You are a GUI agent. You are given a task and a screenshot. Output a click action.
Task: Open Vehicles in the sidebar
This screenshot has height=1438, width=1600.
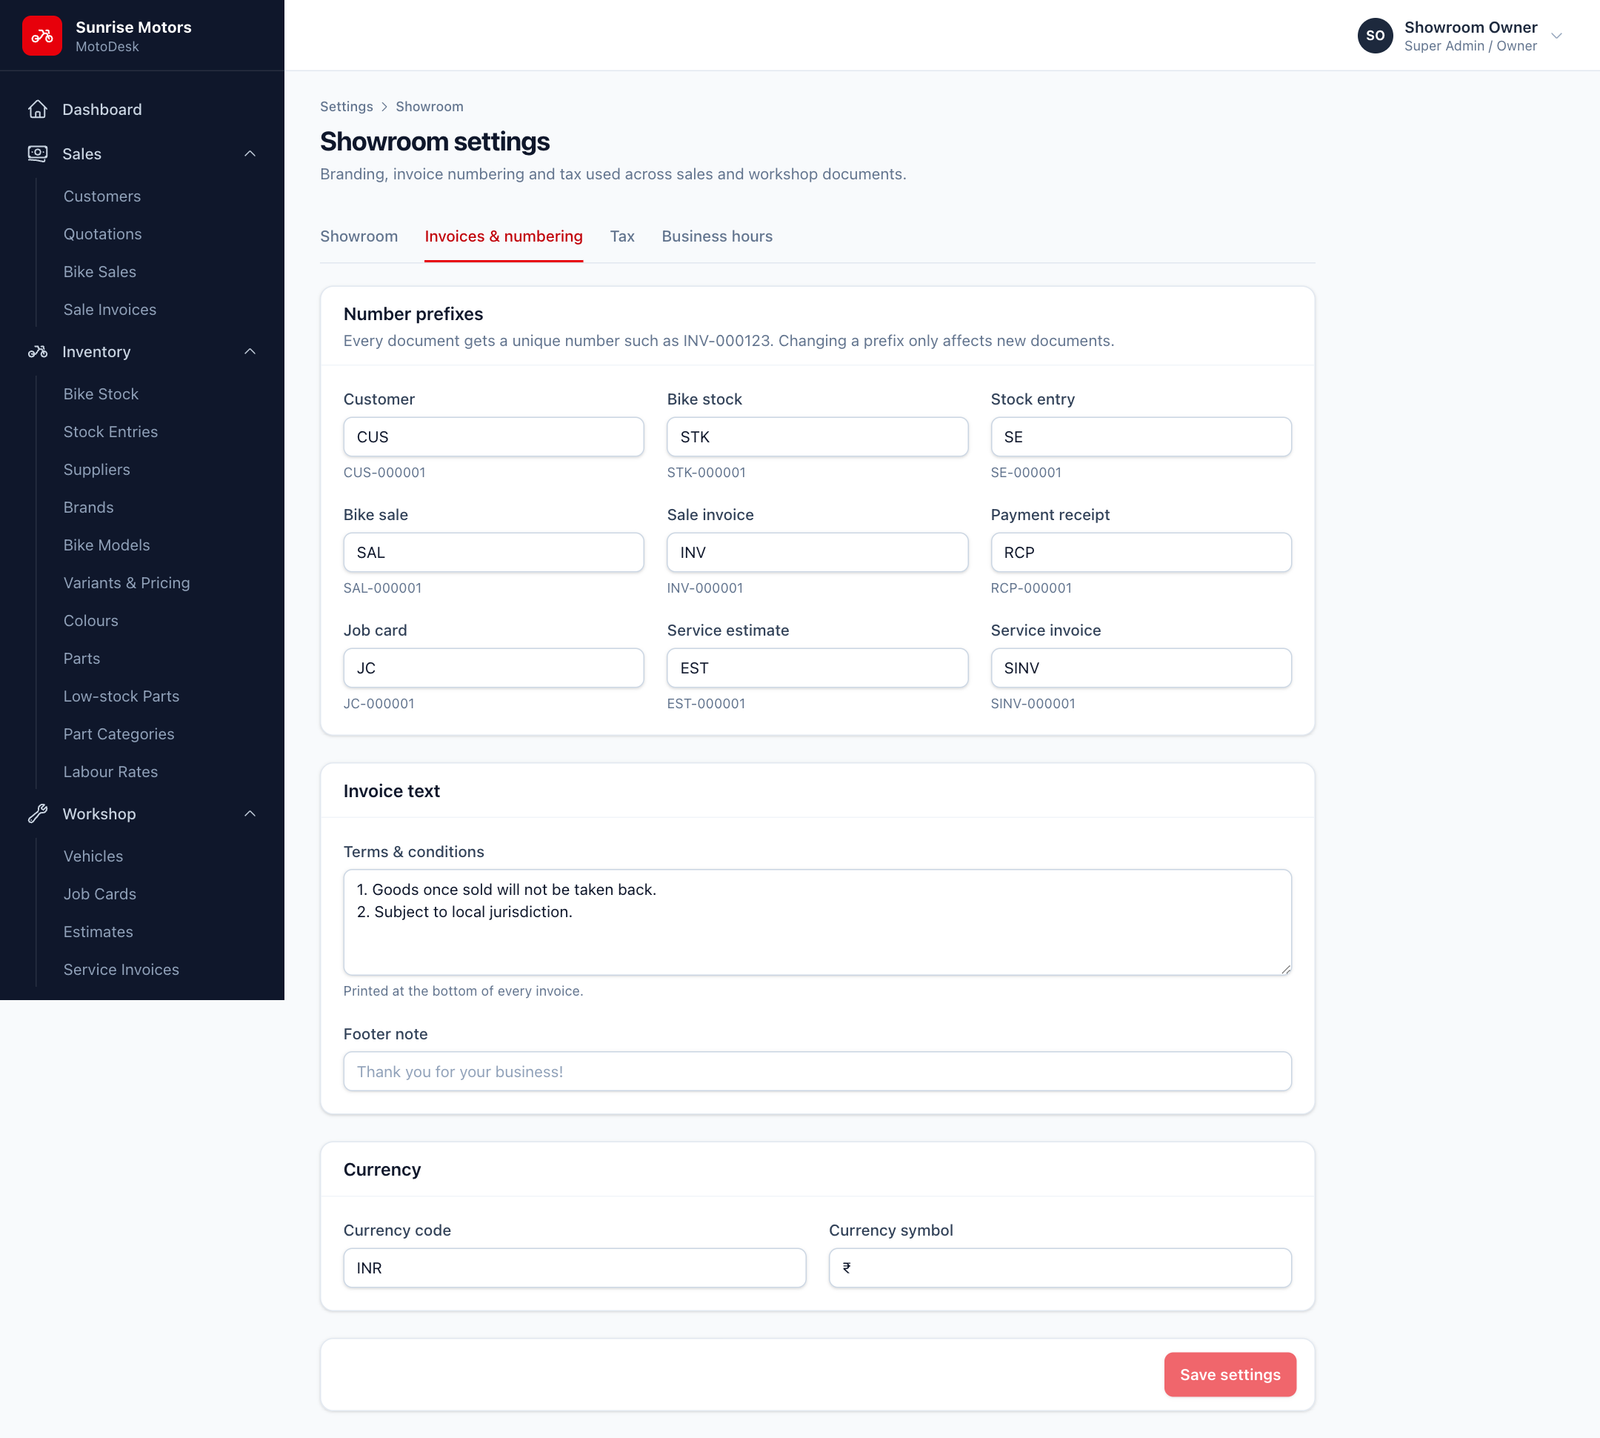click(94, 856)
